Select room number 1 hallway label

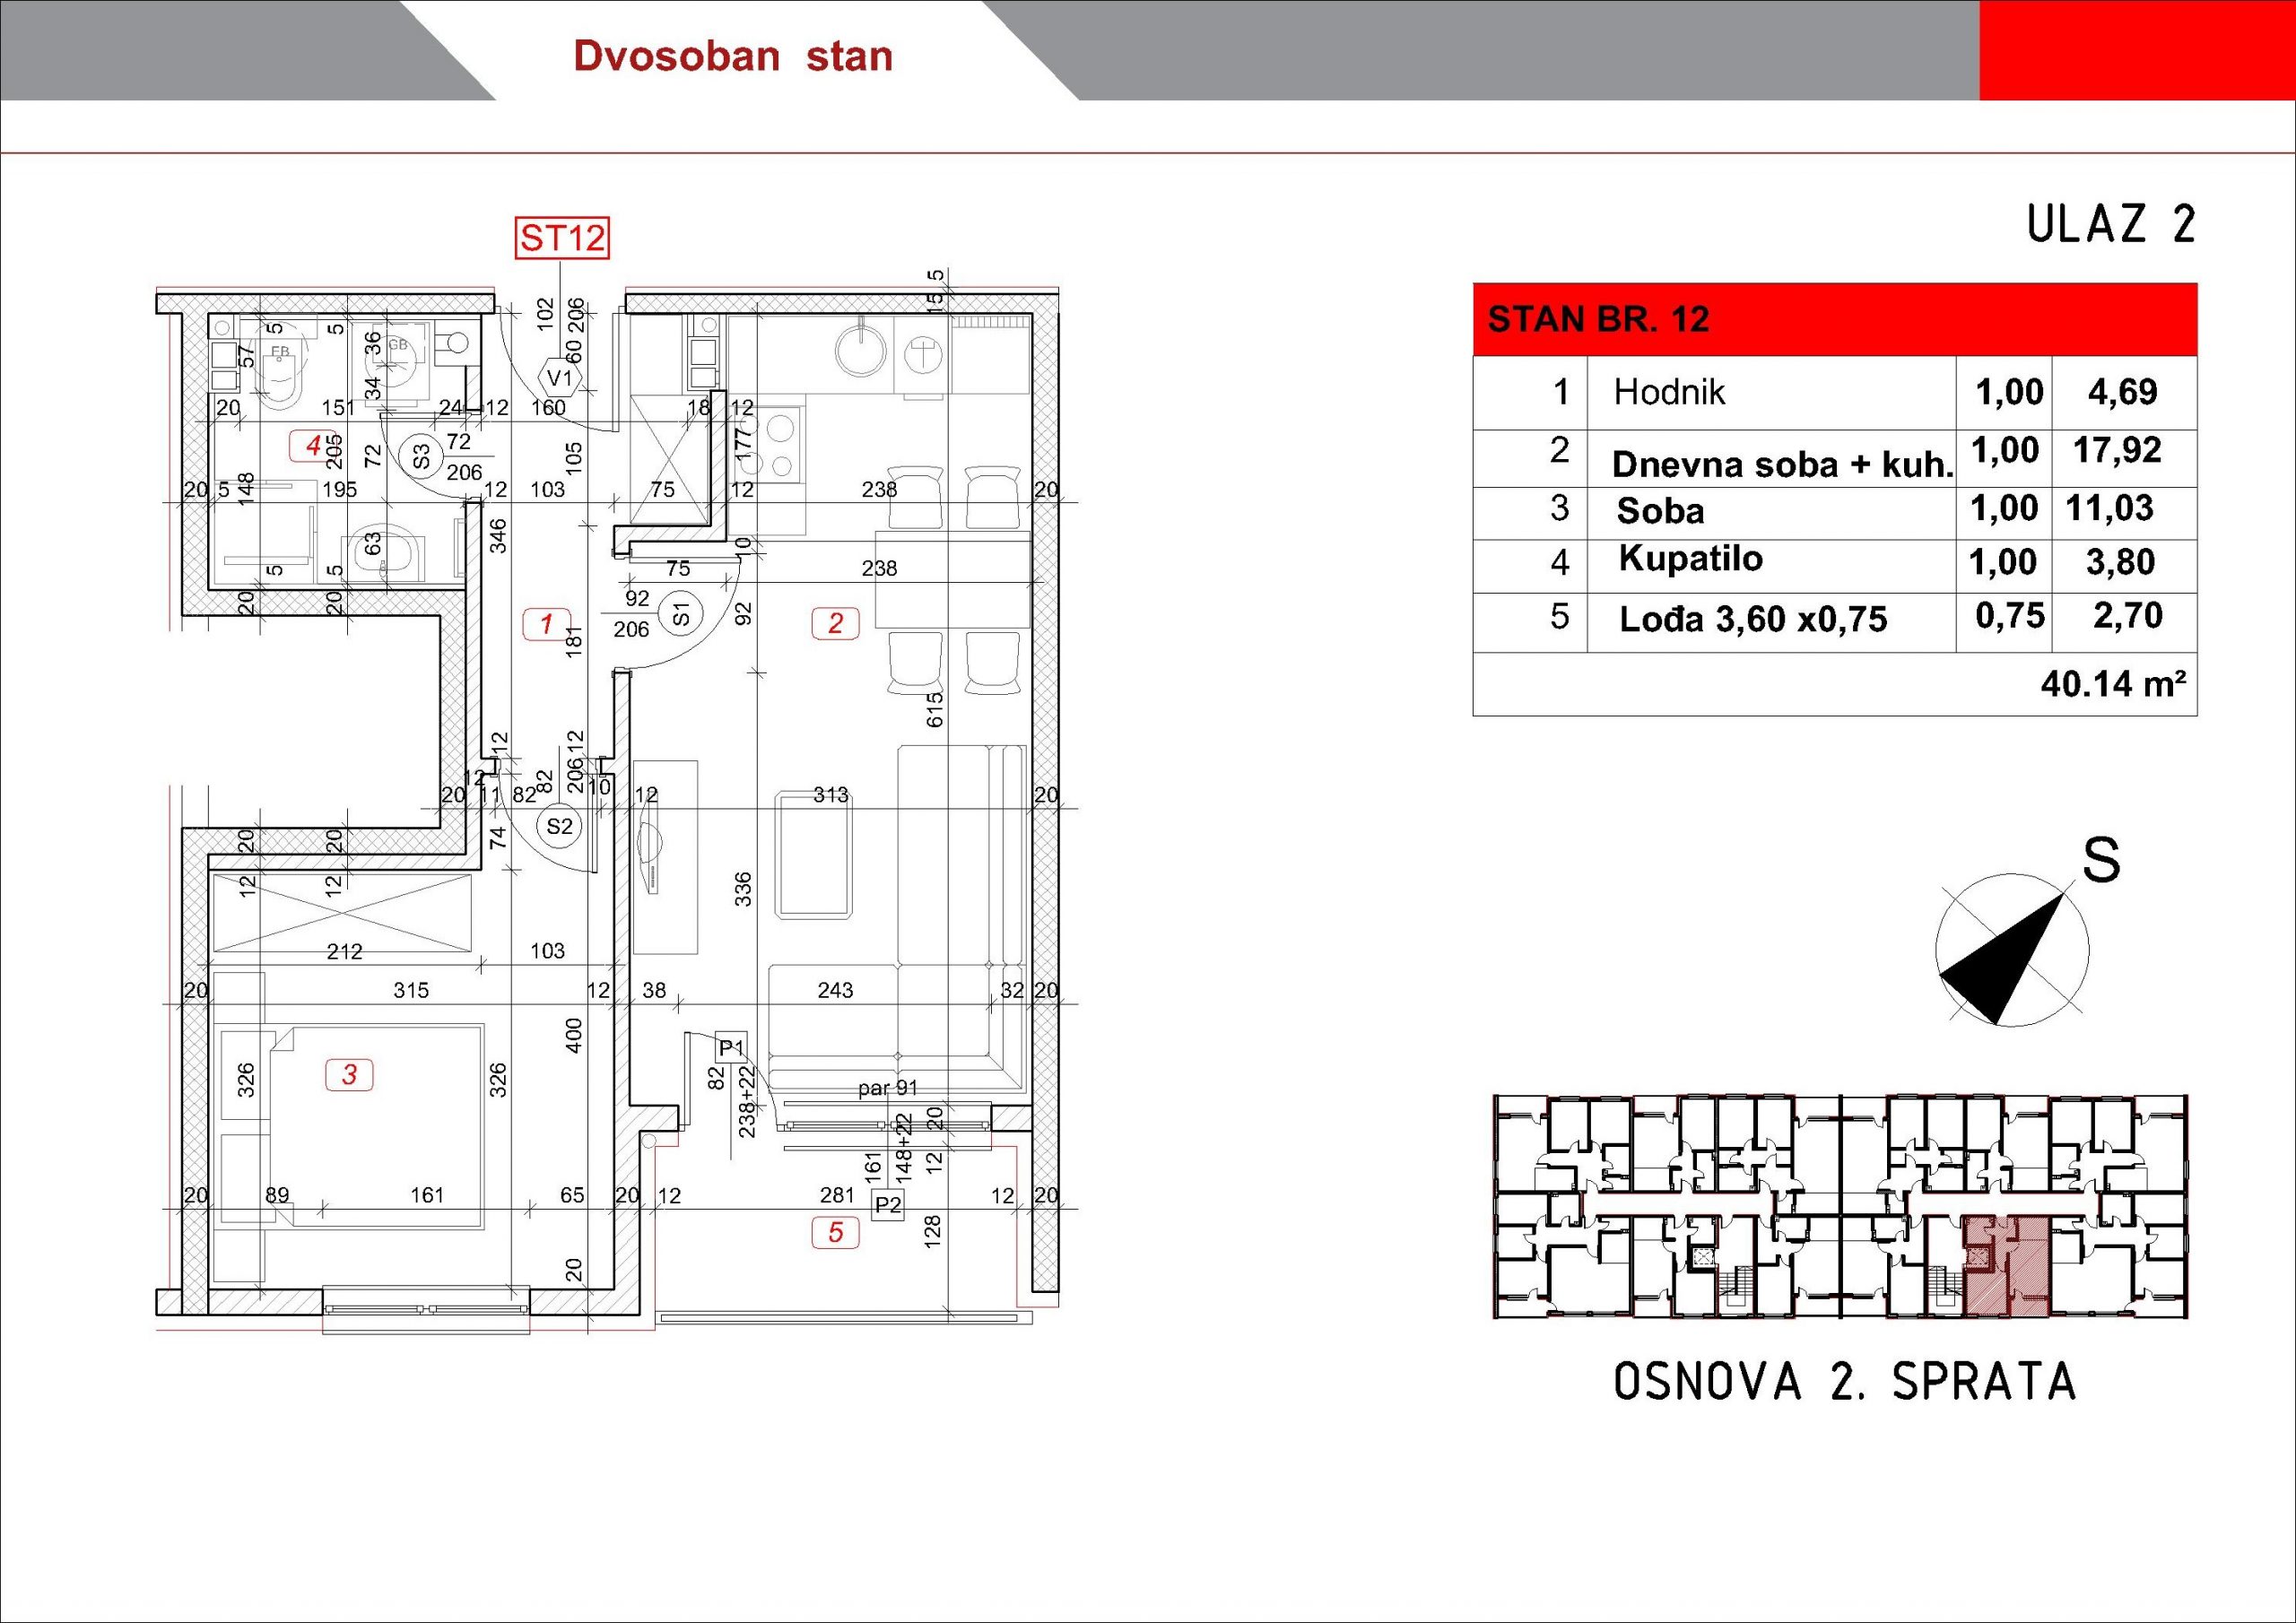547,625
